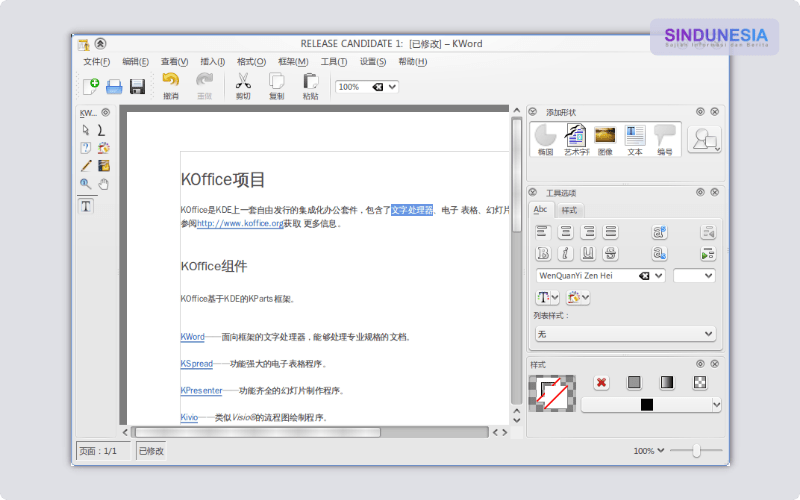Center-align the text
This screenshot has height=500, width=800.
point(565,232)
